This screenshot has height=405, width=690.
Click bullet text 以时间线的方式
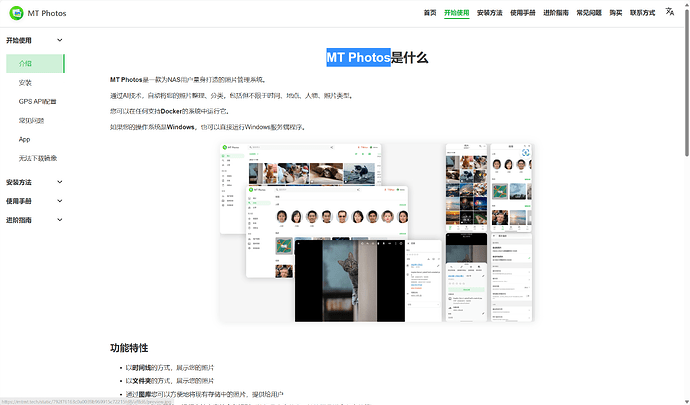148,367
